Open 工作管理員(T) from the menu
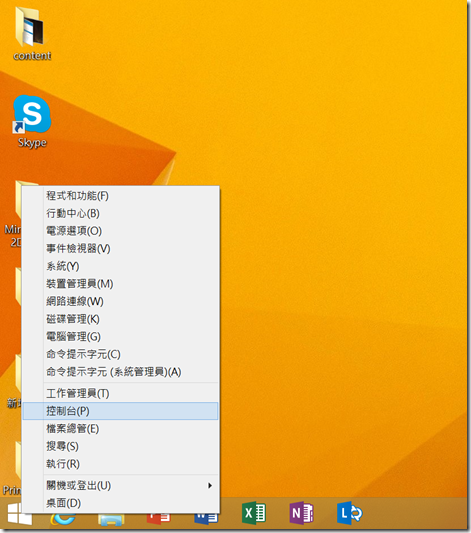 click(x=120, y=394)
